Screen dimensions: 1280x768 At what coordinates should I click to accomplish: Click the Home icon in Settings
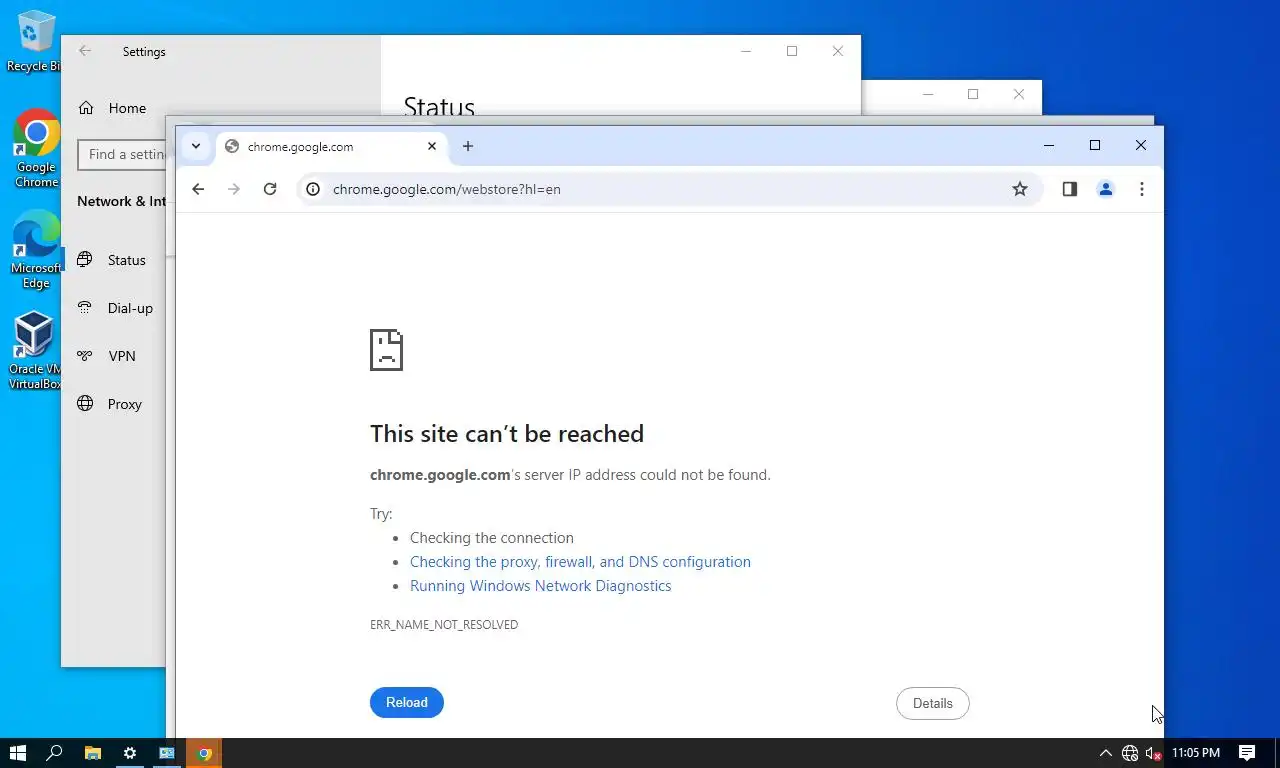[x=86, y=108]
